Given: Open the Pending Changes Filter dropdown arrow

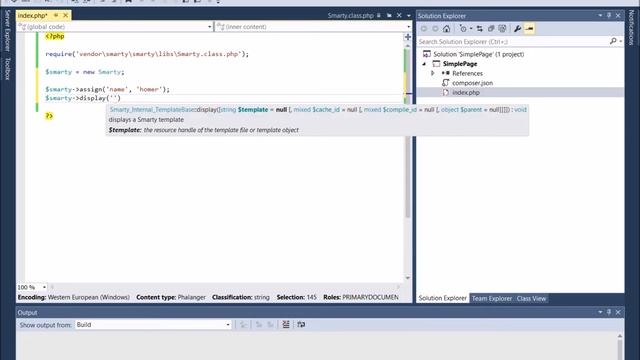Looking at the screenshot, I should pyautogui.click(x=471, y=29).
